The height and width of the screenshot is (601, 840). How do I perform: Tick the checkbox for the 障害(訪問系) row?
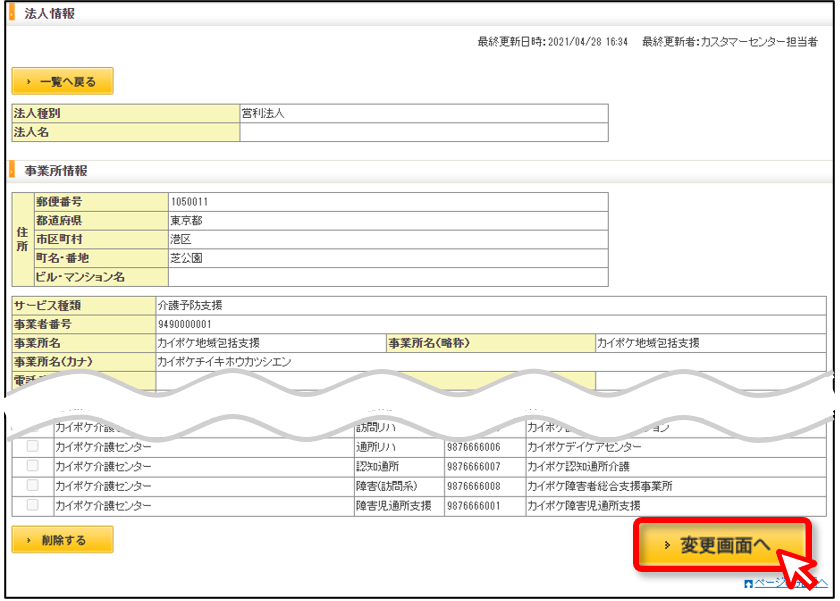pyautogui.click(x=33, y=485)
